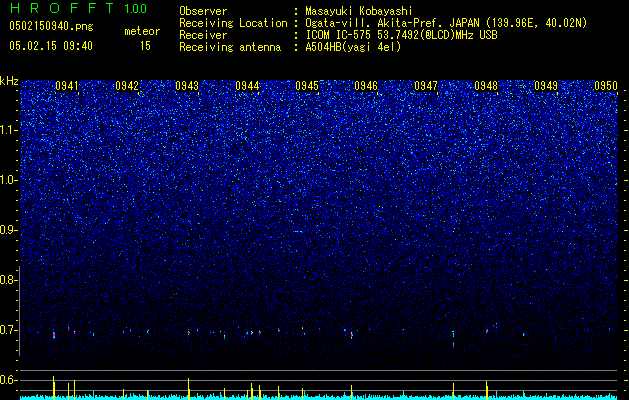629x400 pixels.
Task: Click the 0945 time marker
Action: (x=307, y=86)
